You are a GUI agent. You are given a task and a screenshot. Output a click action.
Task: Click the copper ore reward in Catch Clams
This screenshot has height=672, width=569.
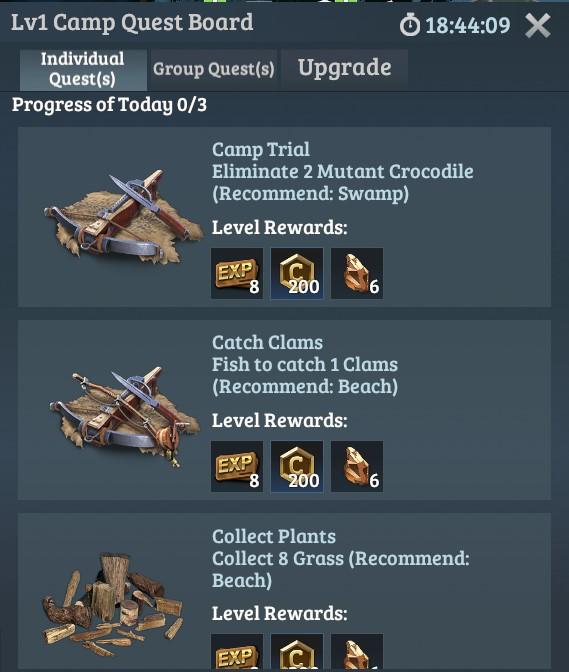(x=357, y=466)
